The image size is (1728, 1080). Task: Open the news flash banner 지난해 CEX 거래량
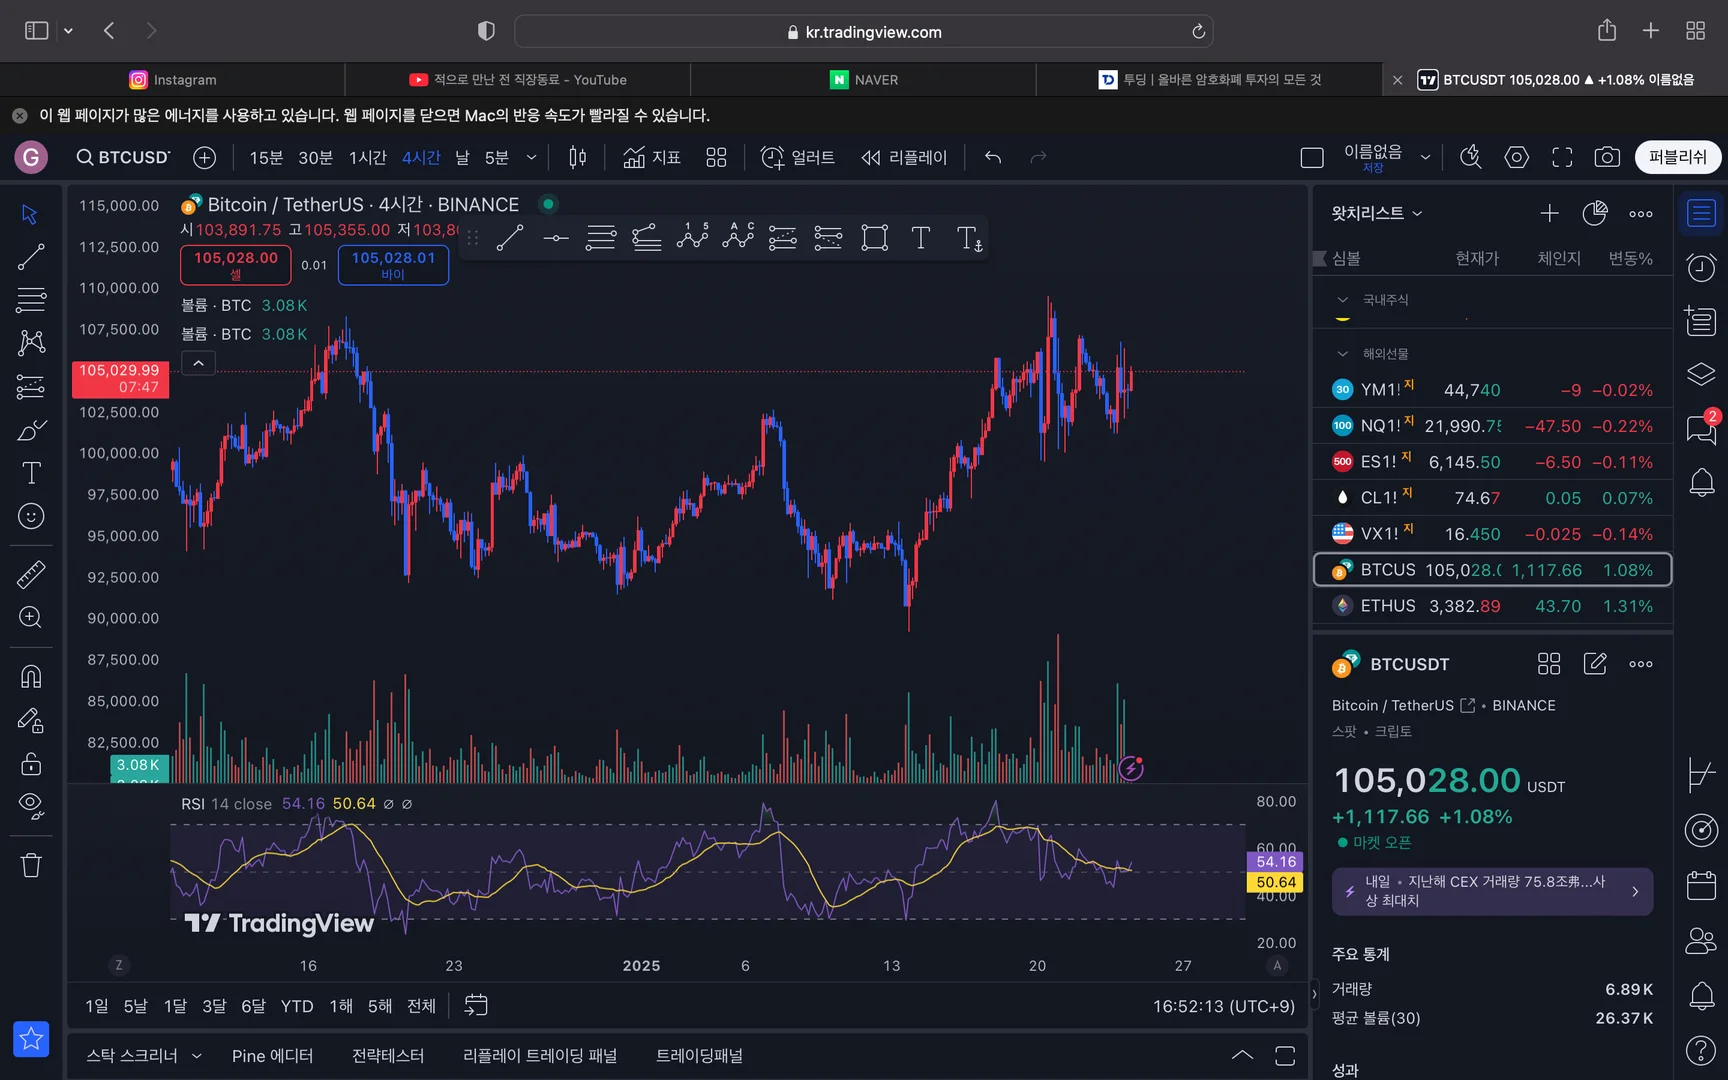pos(1492,891)
